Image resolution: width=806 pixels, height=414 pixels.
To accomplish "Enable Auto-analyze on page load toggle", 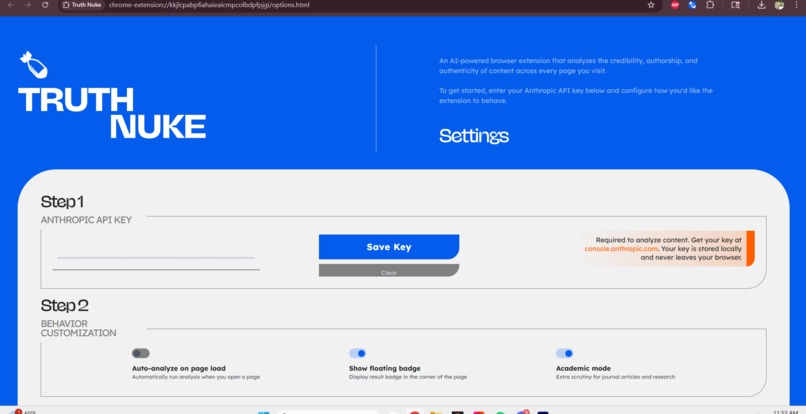I will click(140, 353).
